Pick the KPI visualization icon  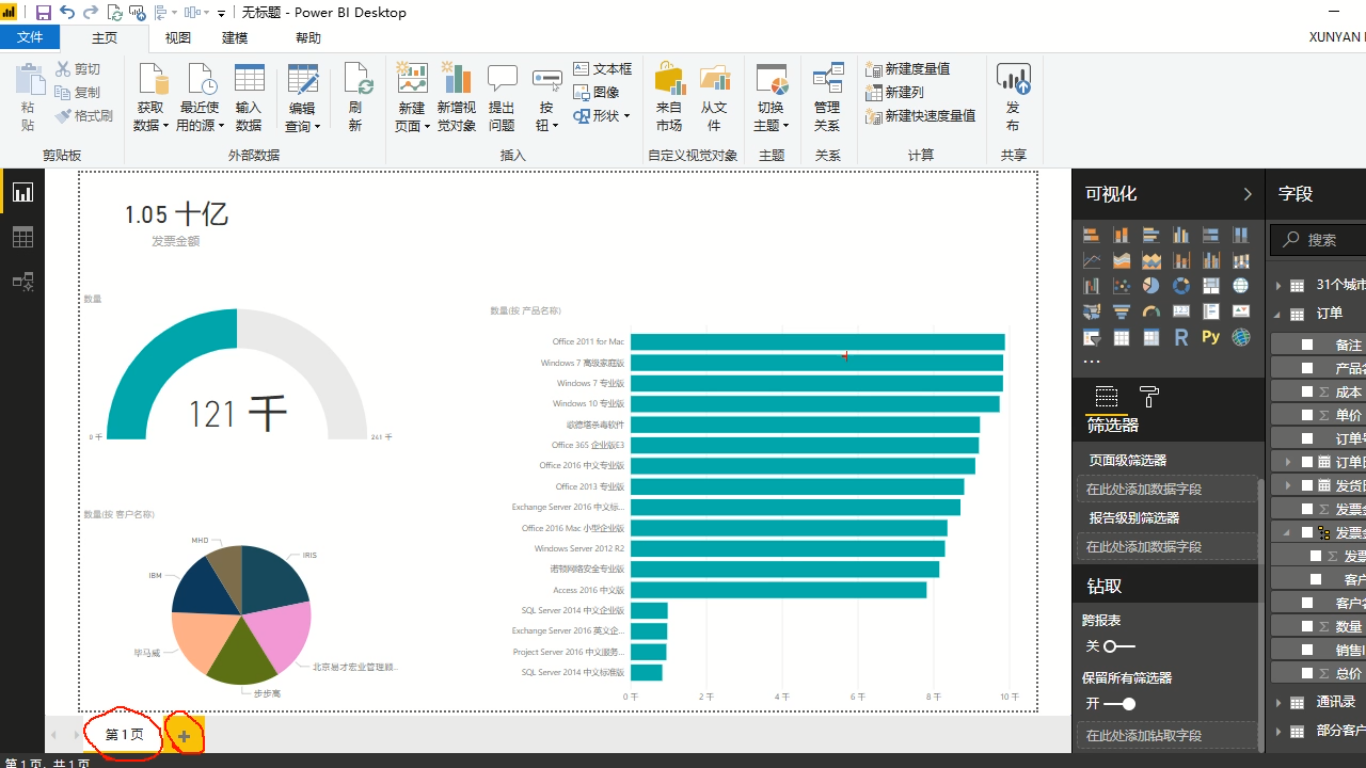(x=1241, y=312)
